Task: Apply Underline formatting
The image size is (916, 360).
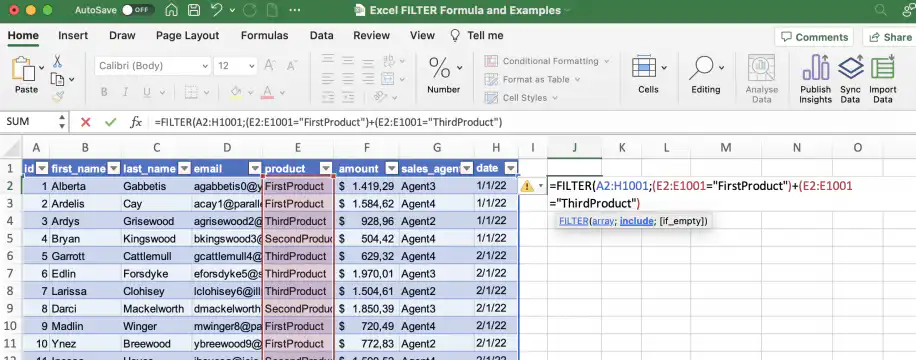Action: click(146, 92)
